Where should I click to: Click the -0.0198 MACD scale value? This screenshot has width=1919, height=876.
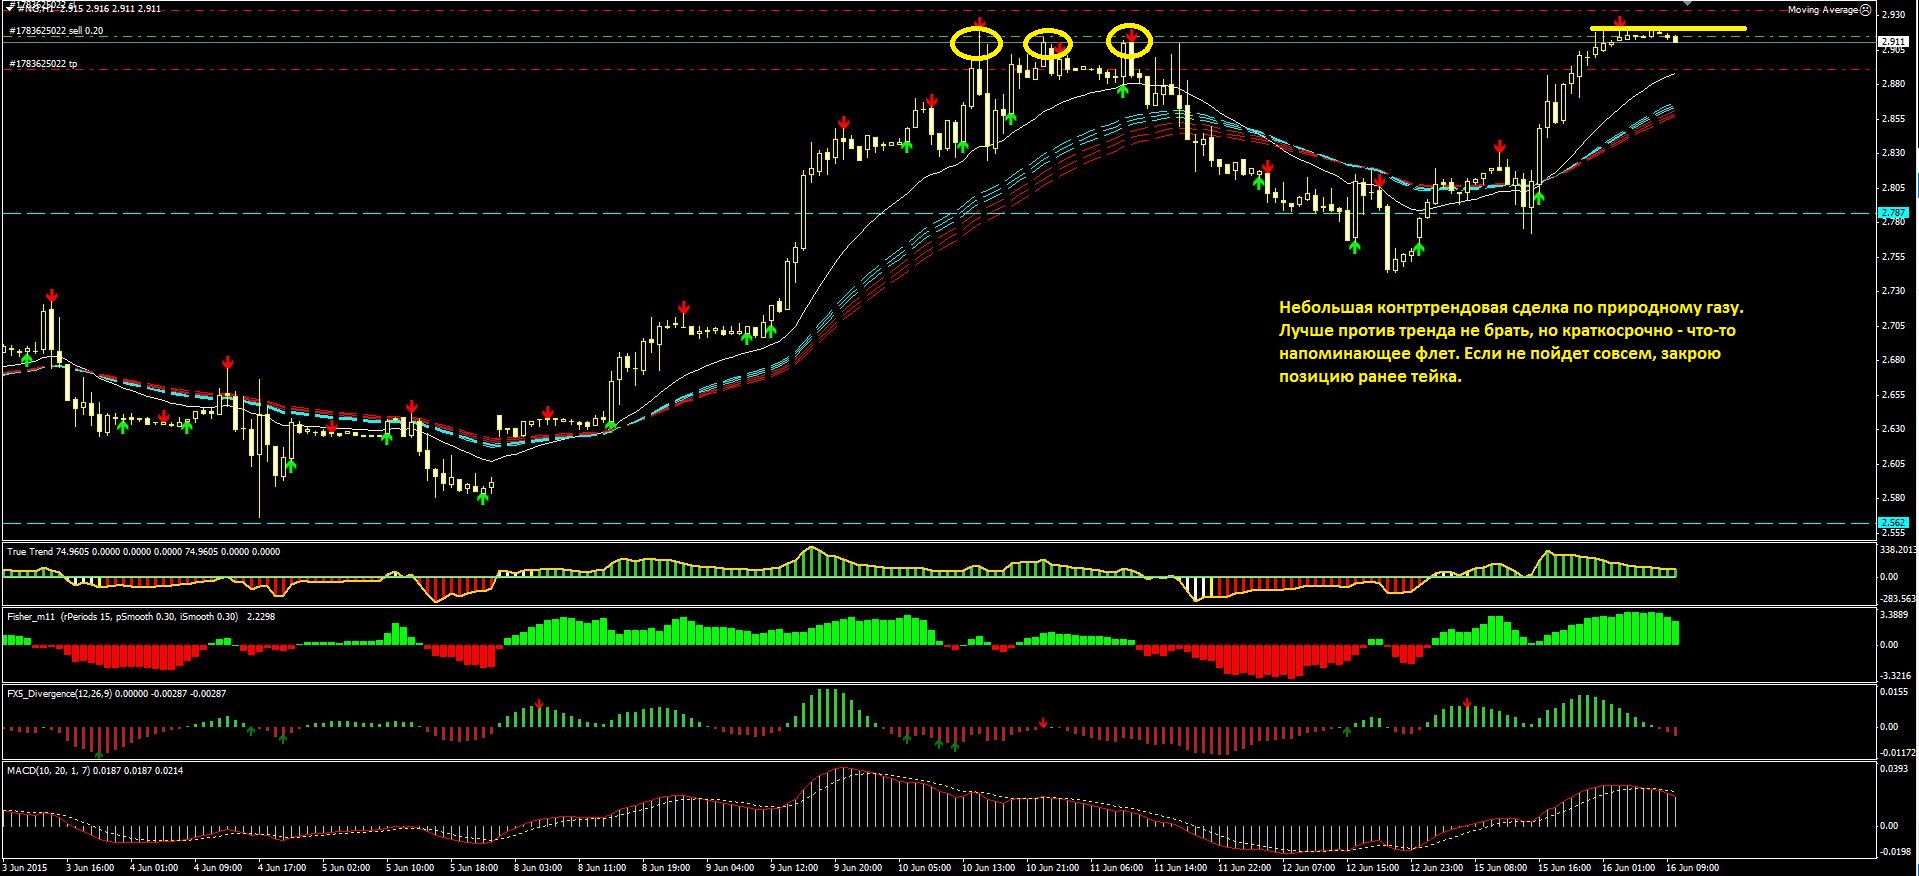tap(1897, 853)
